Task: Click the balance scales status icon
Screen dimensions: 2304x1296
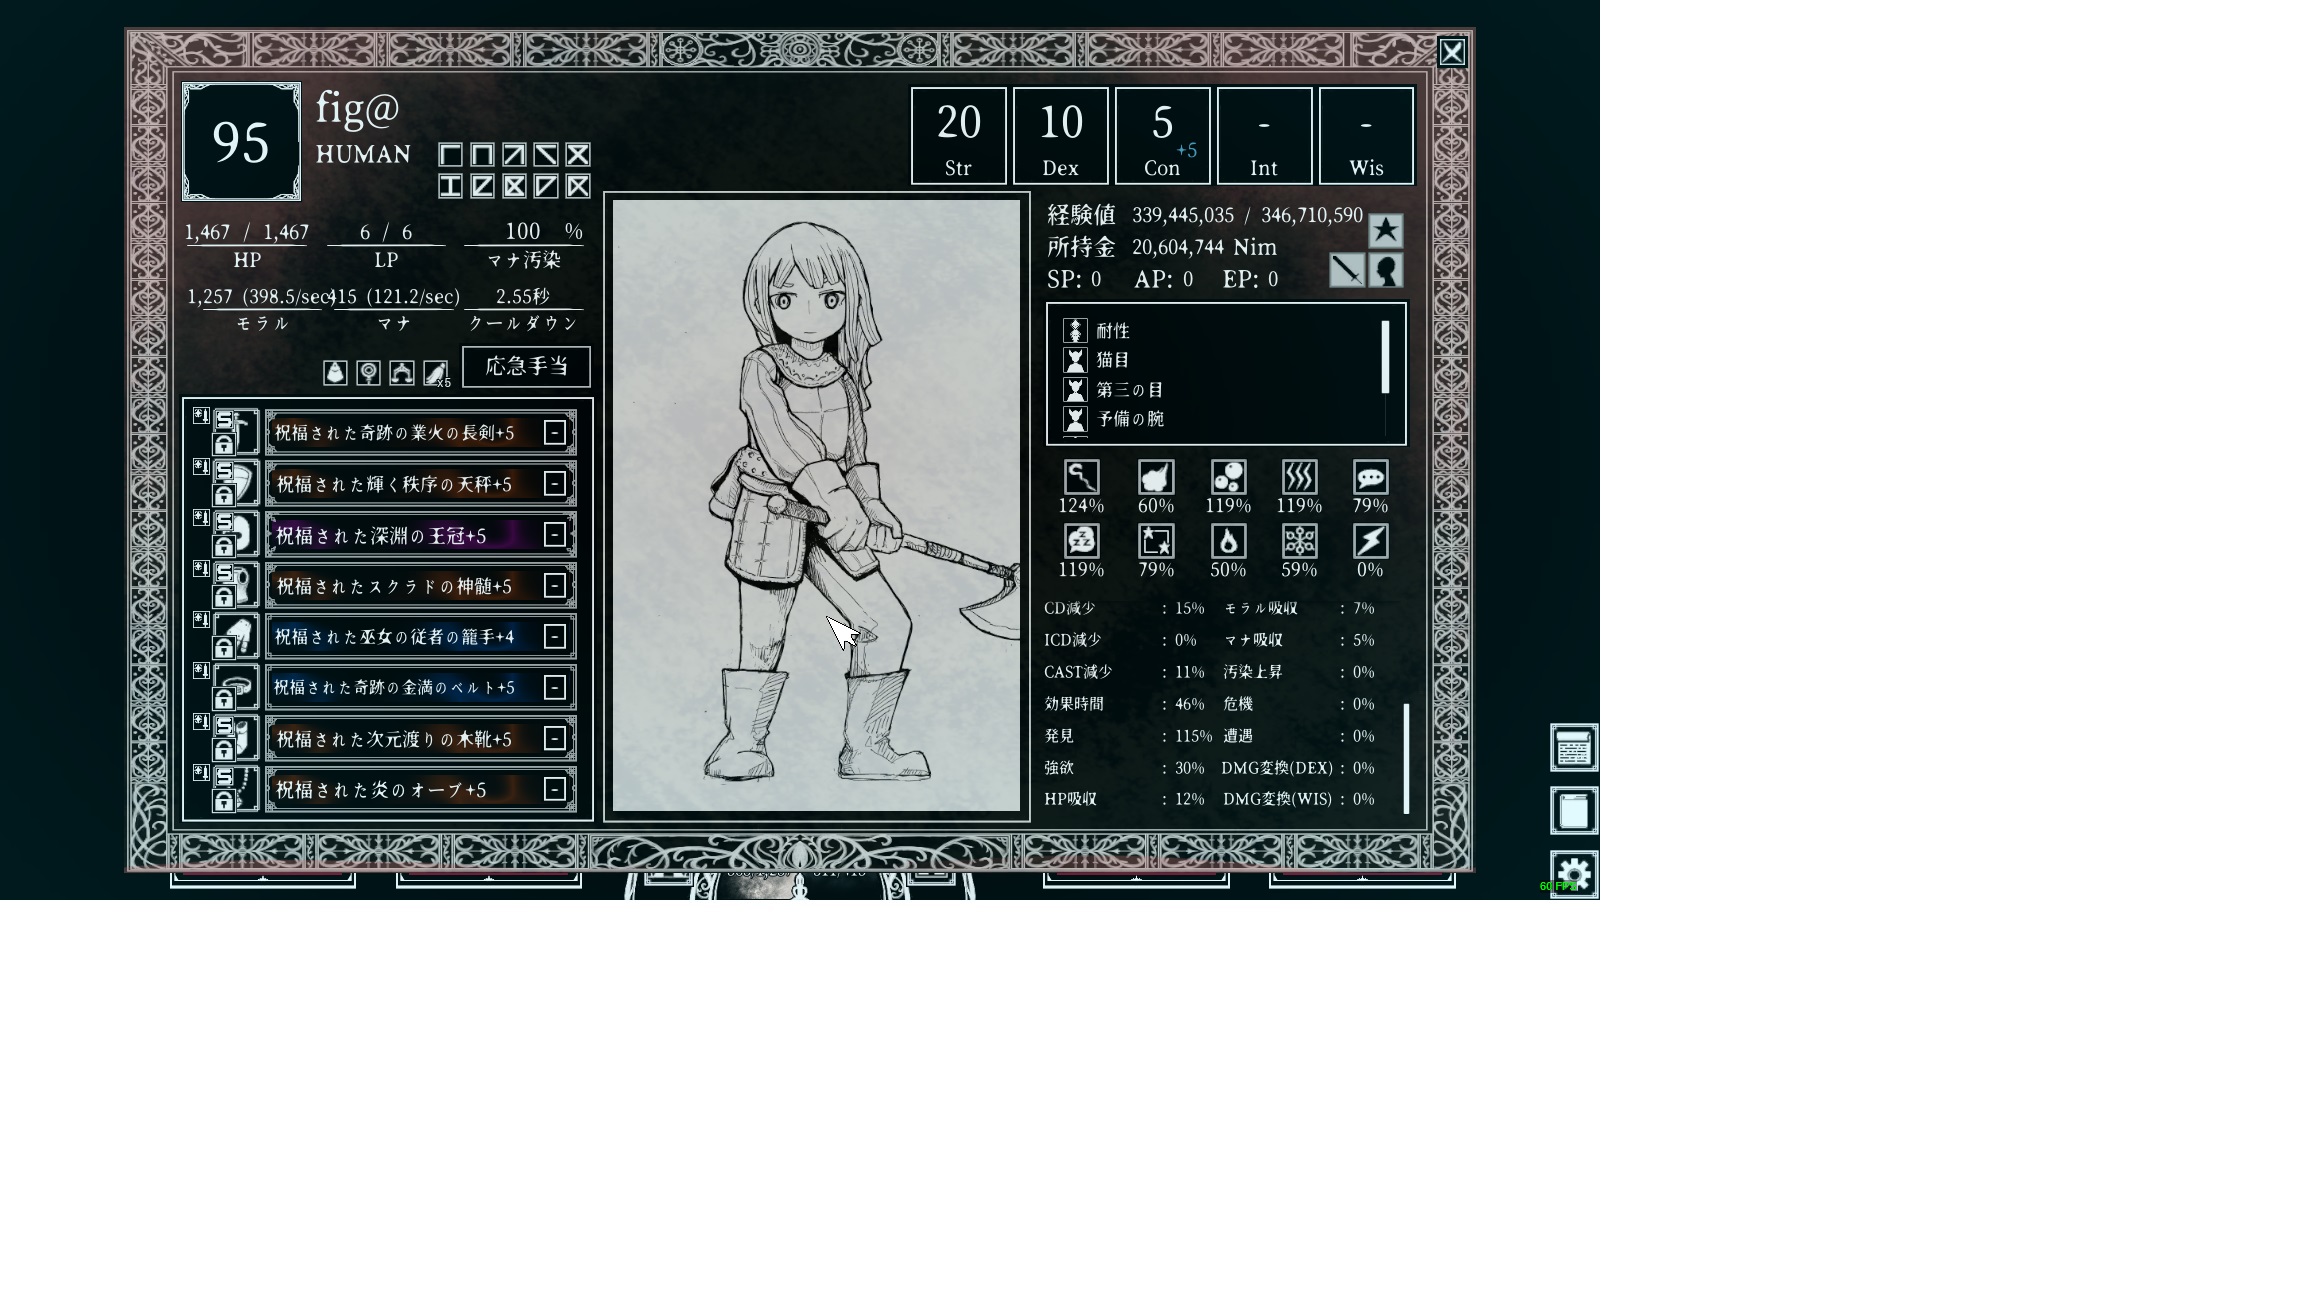Action: [402, 373]
